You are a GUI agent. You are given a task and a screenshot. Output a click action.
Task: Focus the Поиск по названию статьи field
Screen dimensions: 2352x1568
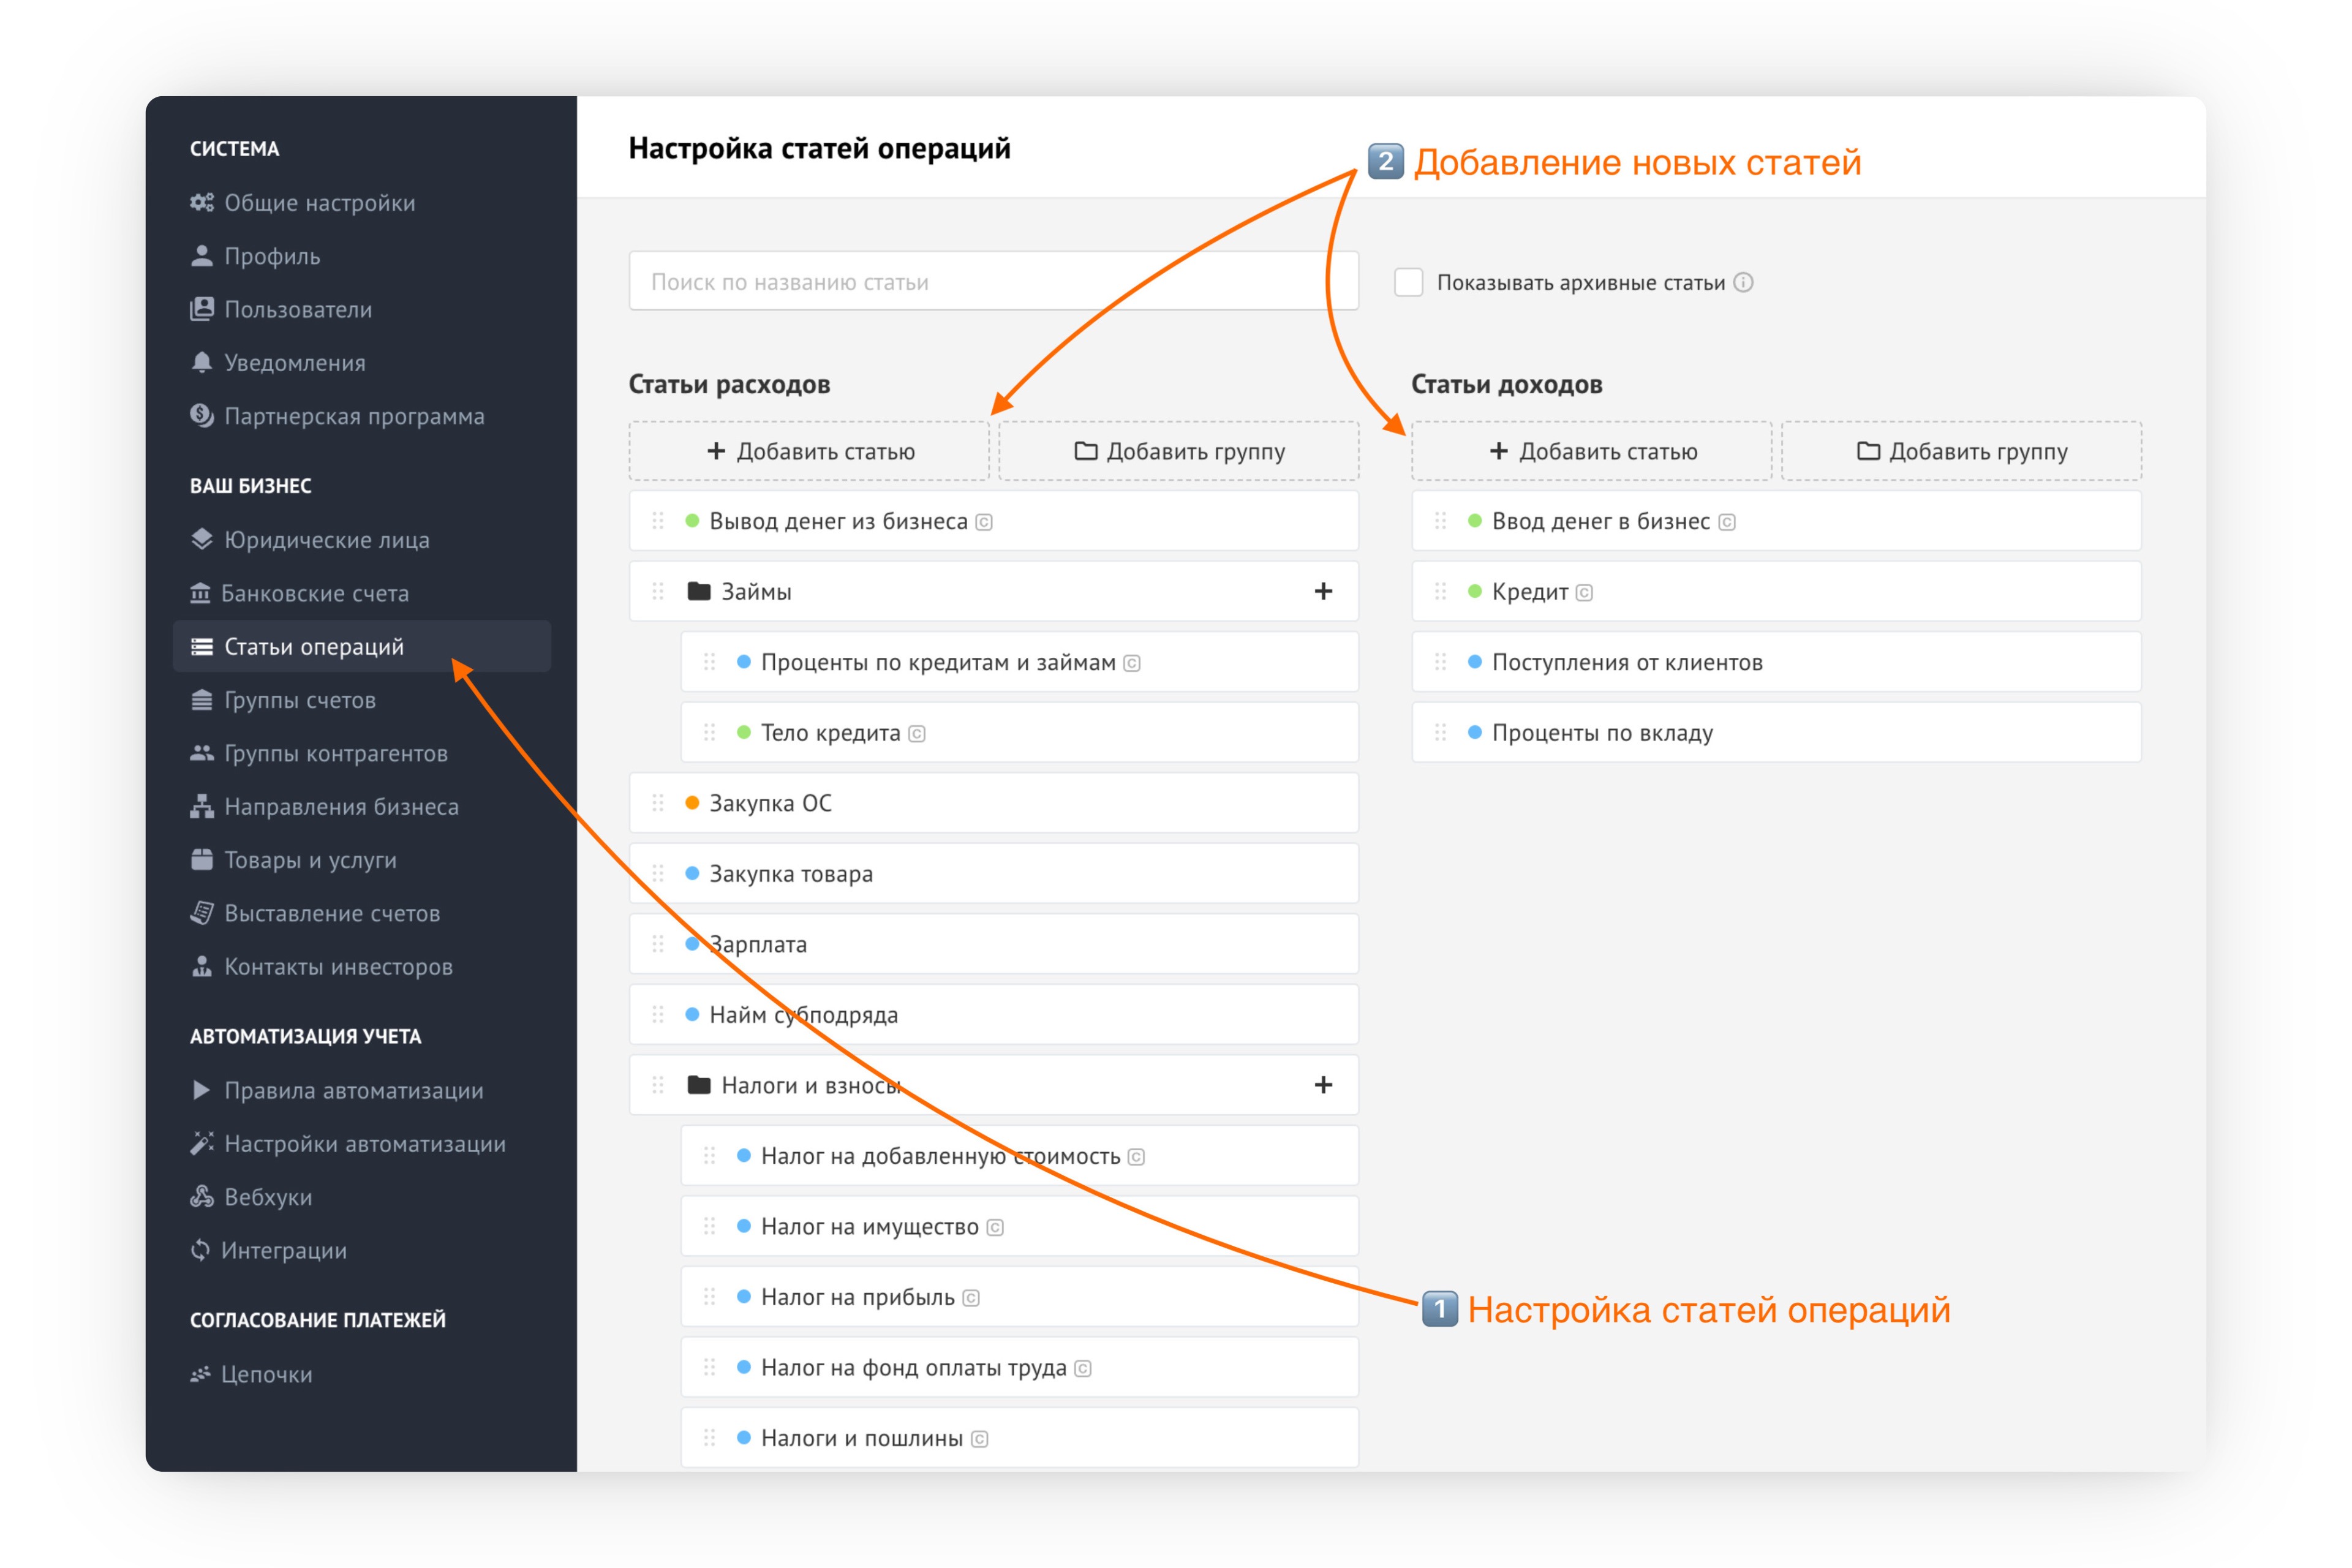coord(994,281)
